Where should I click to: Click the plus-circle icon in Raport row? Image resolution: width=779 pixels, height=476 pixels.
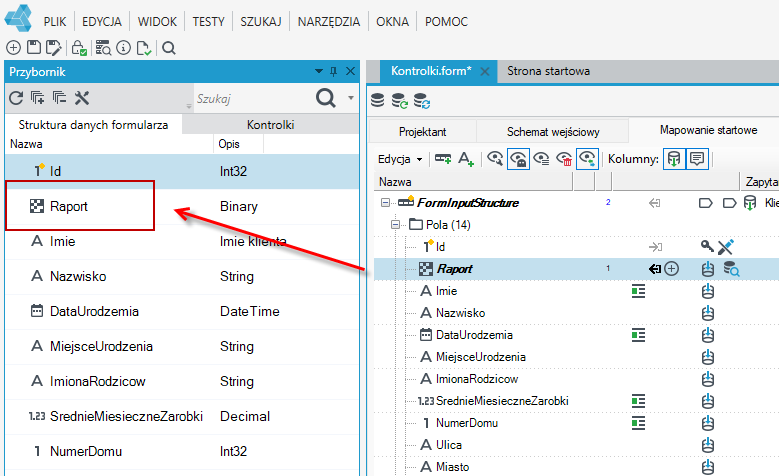(672, 269)
